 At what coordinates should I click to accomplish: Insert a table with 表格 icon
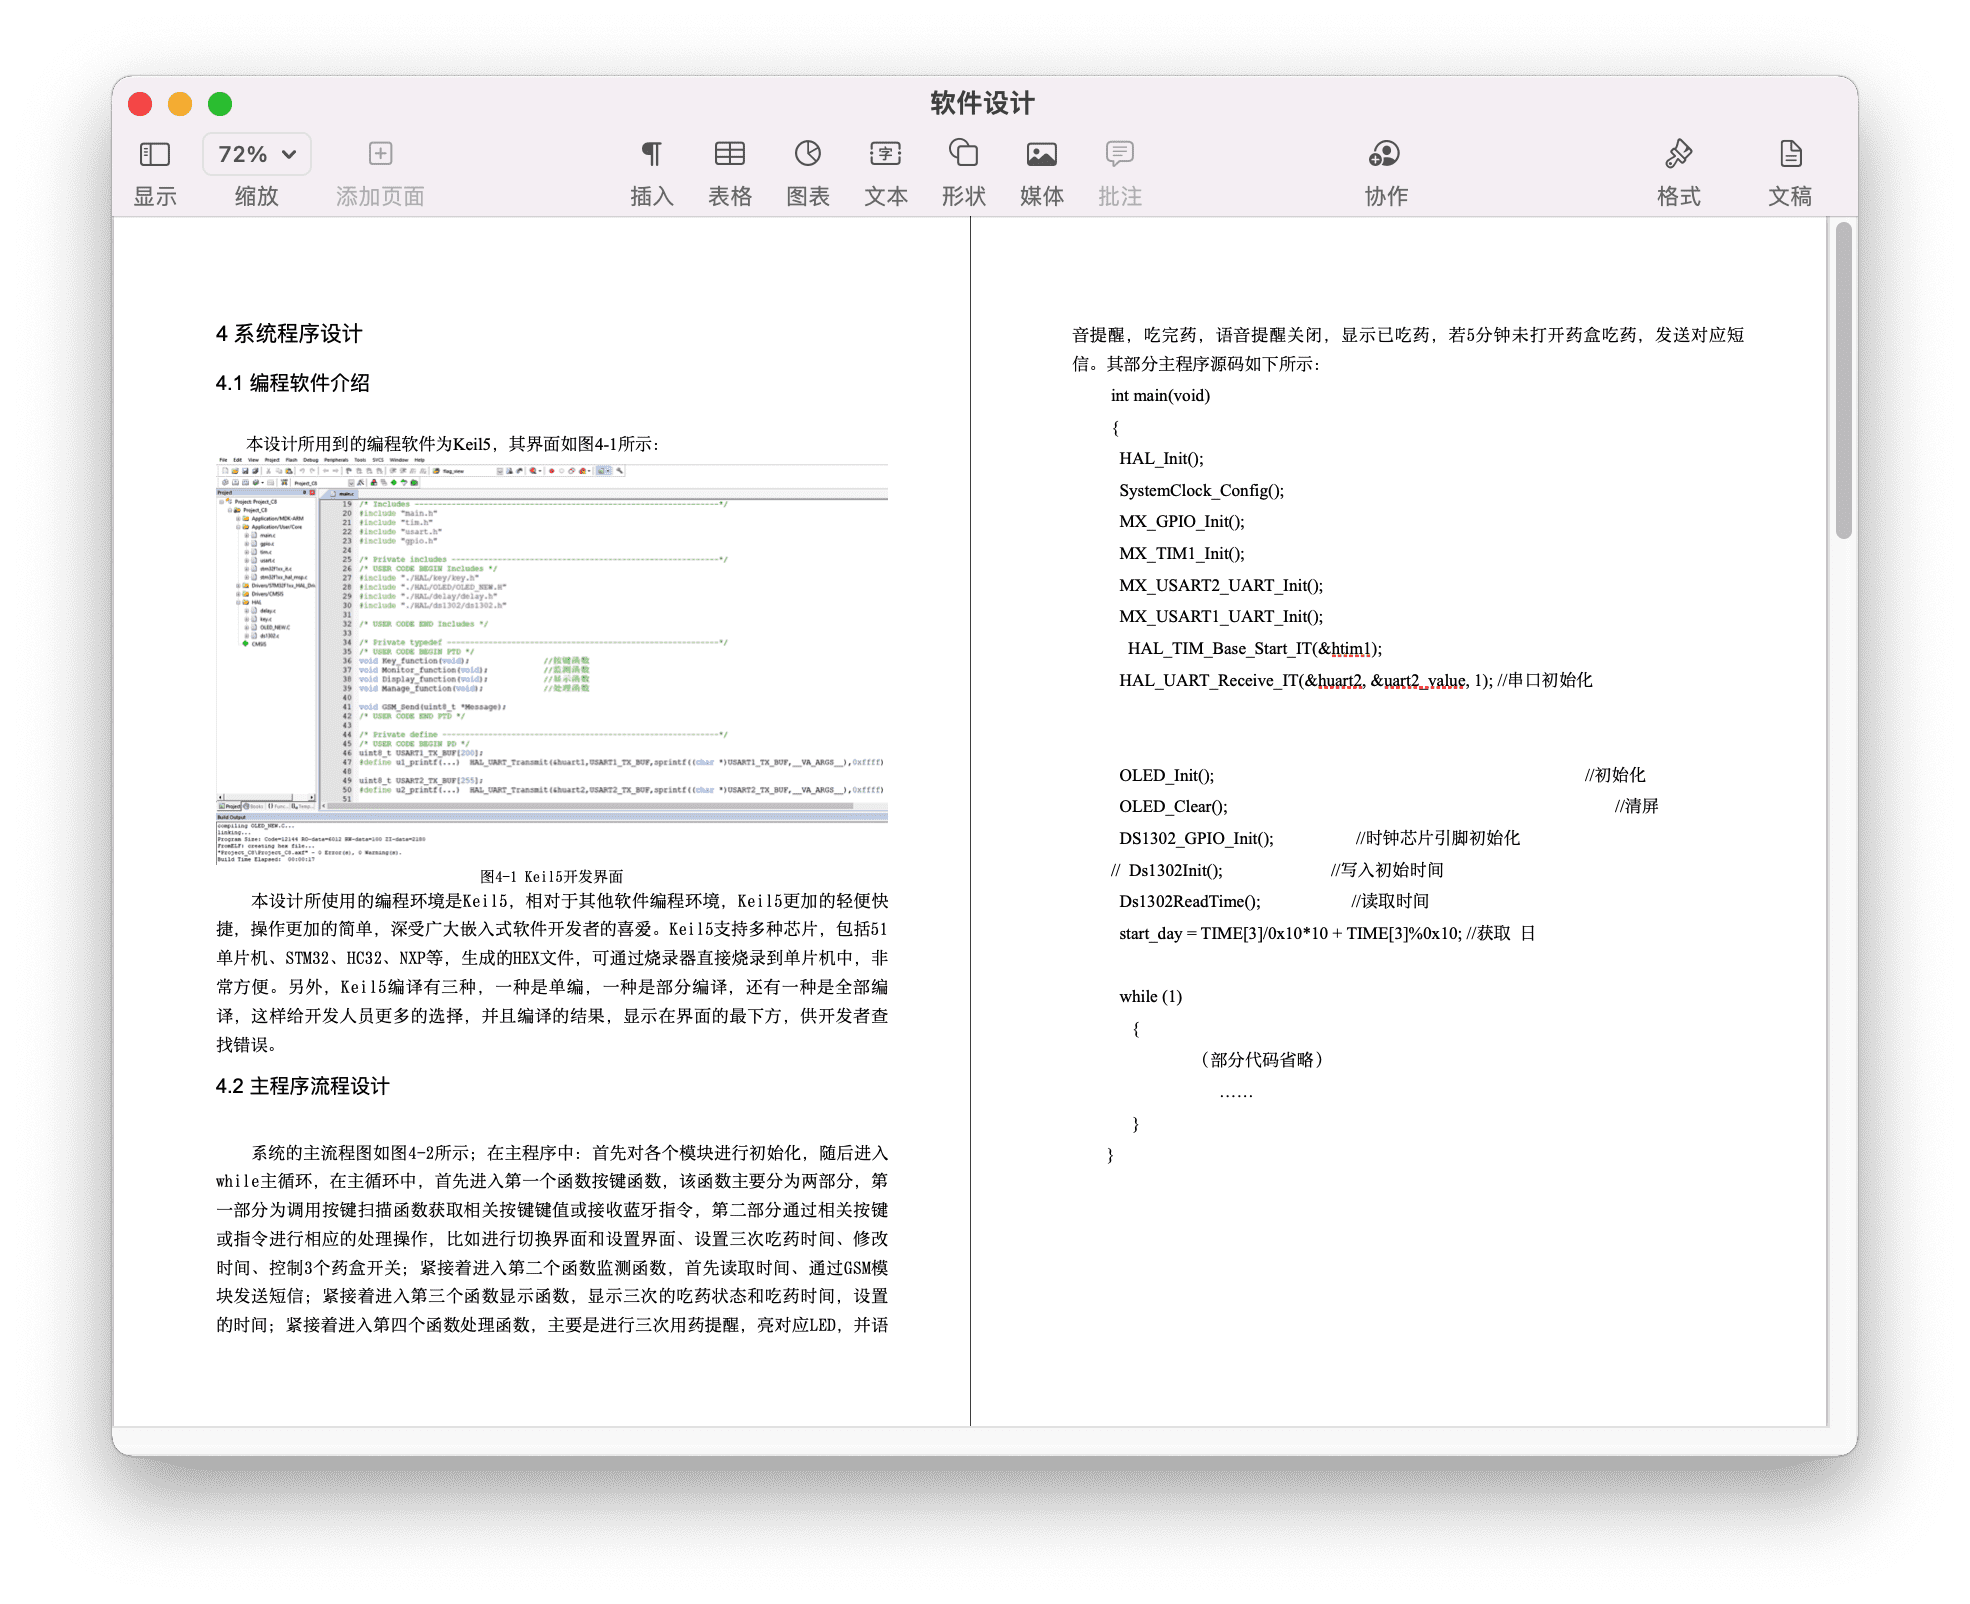pyautogui.click(x=730, y=153)
